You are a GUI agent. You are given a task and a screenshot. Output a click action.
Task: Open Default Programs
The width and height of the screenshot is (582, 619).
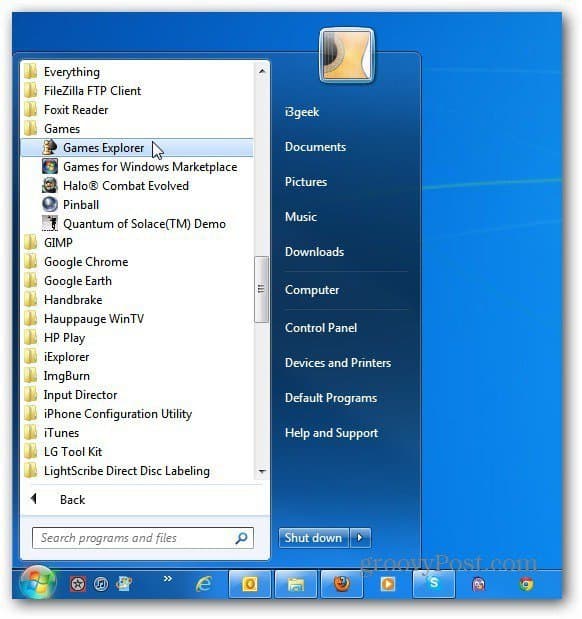(331, 398)
